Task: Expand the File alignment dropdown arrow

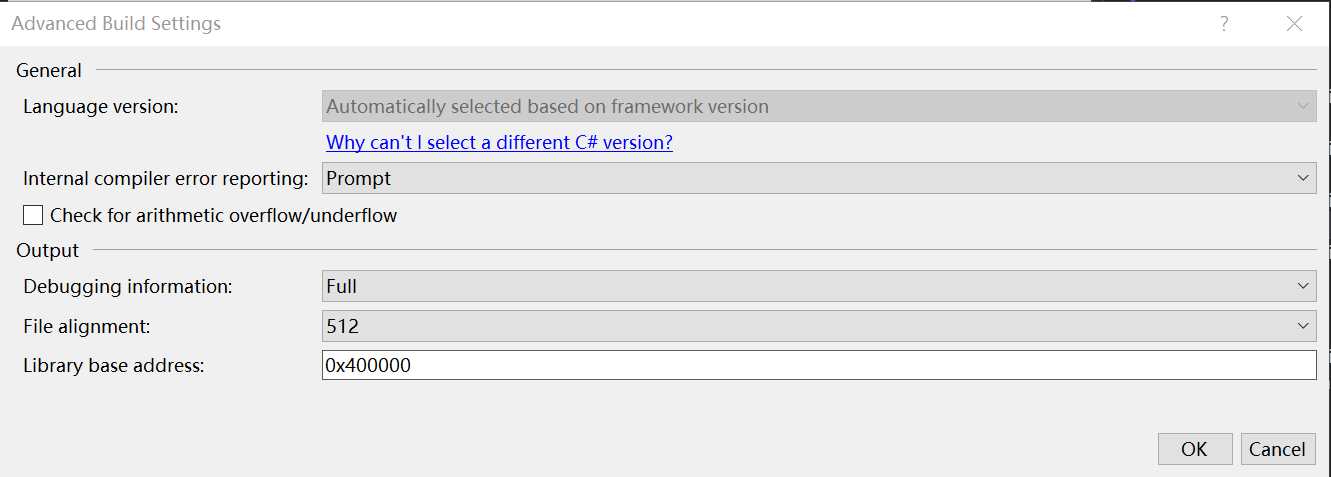Action: [x=1303, y=326]
